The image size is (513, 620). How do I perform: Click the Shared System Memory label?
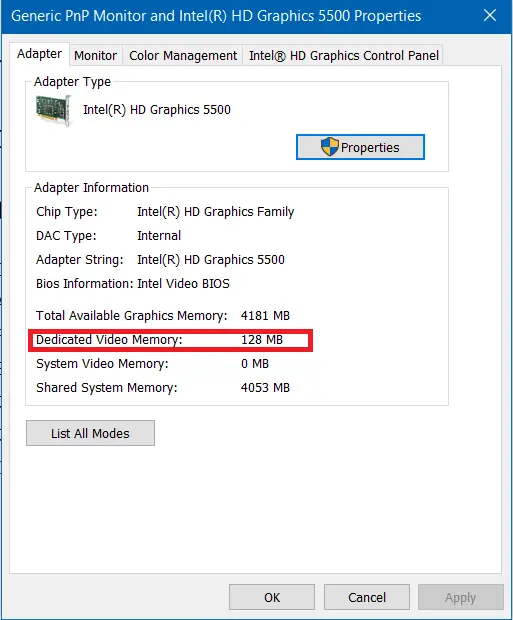tap(107, 388)
